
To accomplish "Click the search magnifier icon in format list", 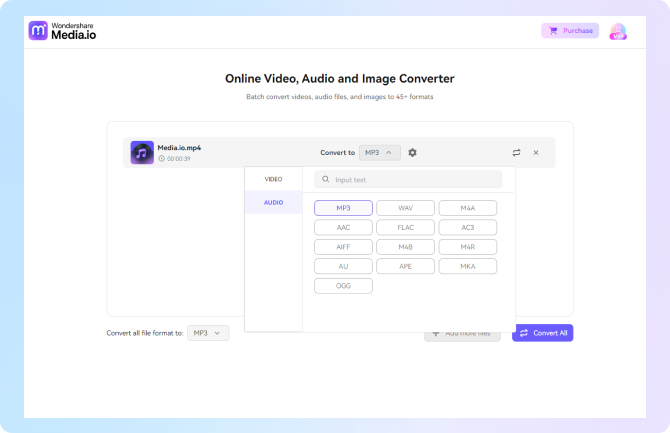I will 326,180.
